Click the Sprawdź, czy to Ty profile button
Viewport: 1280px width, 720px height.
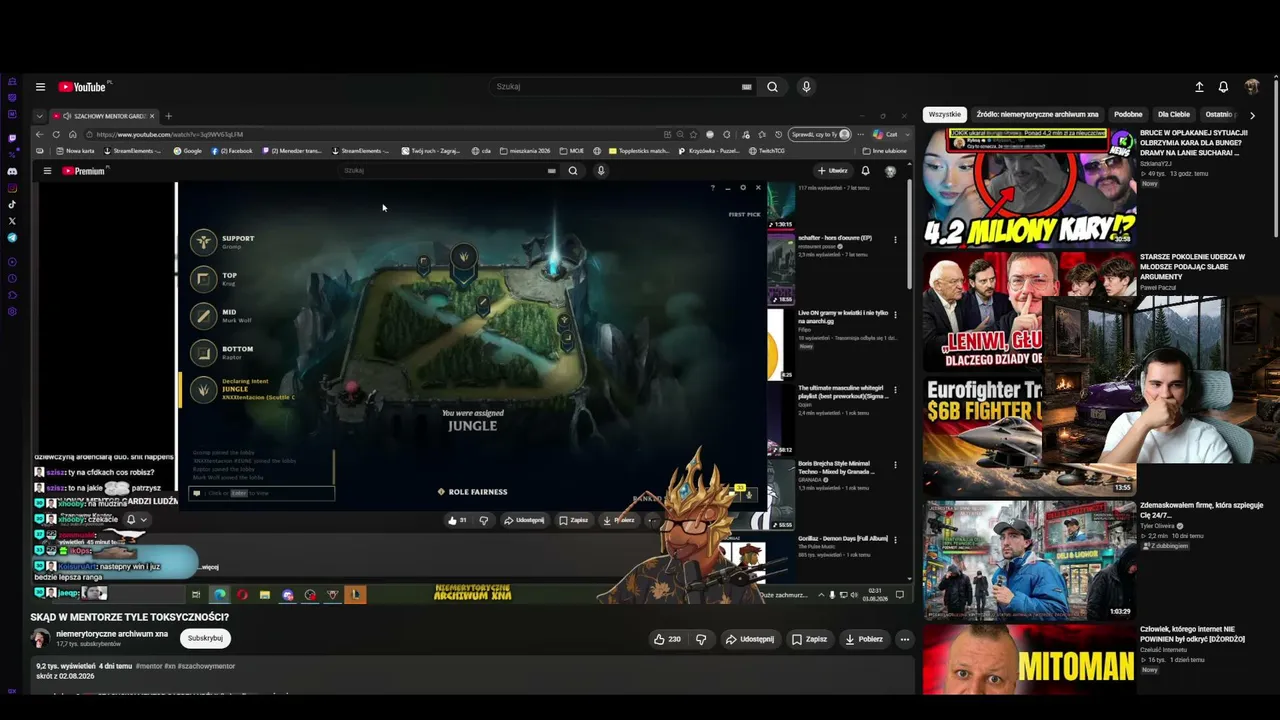820,134
